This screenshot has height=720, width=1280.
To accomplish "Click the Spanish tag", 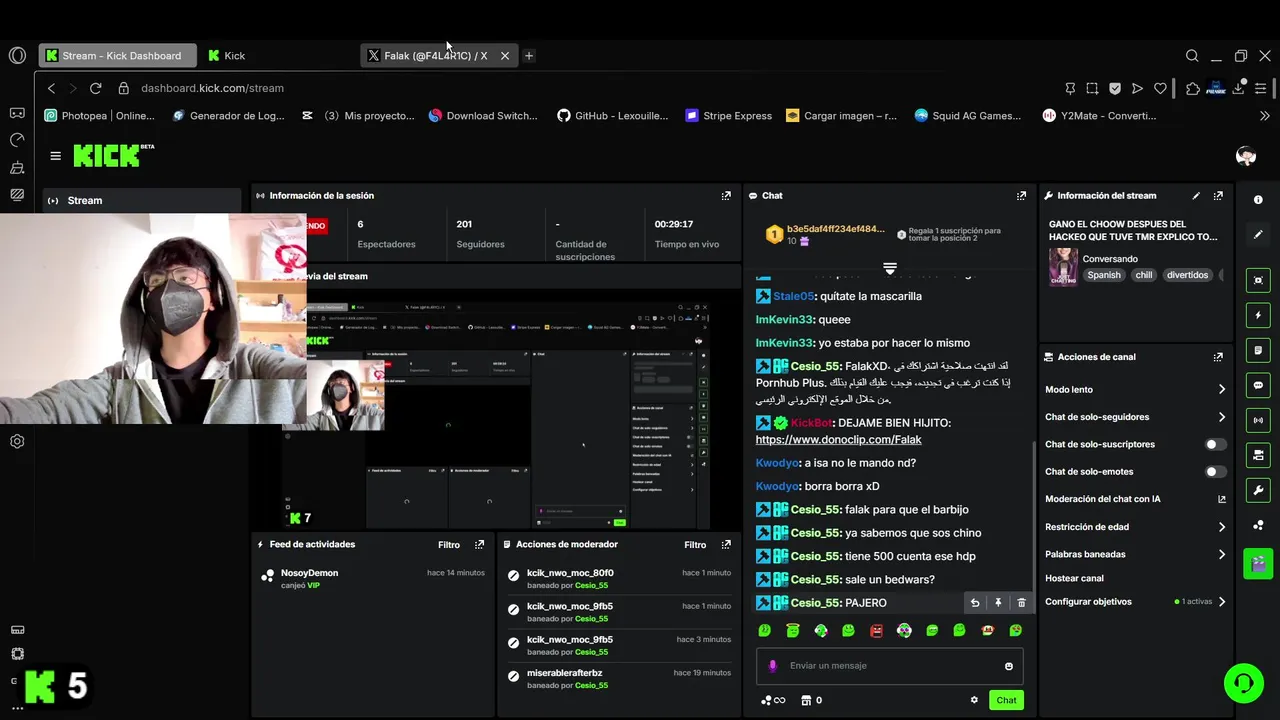I will (1104, 275).
